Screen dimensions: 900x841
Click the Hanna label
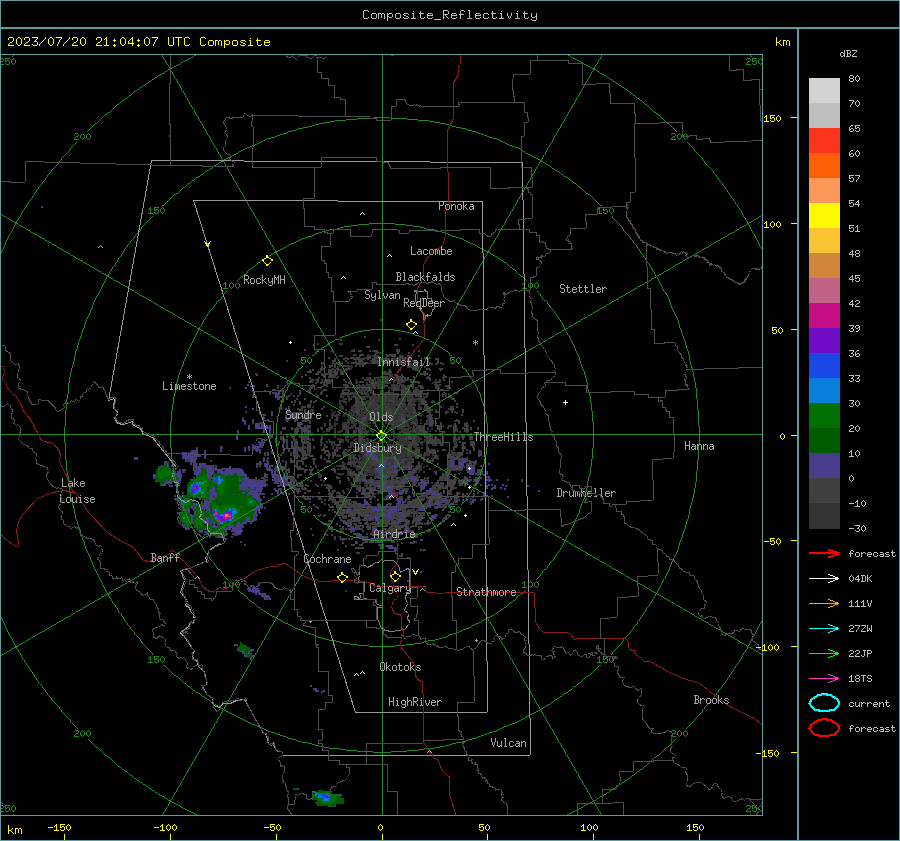[x=699, y=446]
